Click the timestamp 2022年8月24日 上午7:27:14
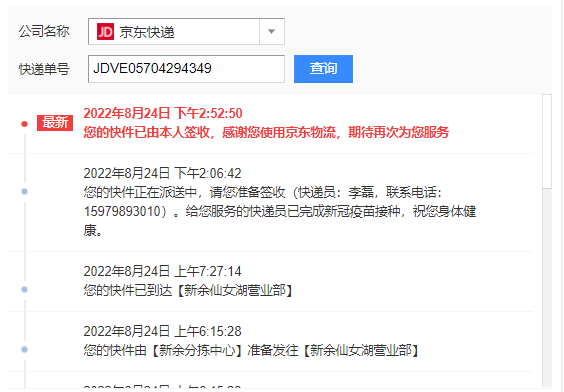Viewport: 564px width, 392px height. coord(163,271)
